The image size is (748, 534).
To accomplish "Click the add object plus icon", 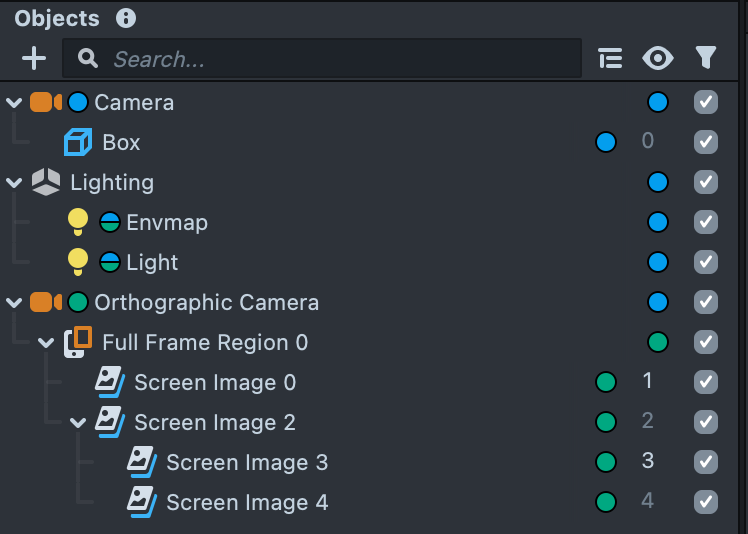I will tap(34, 59).
